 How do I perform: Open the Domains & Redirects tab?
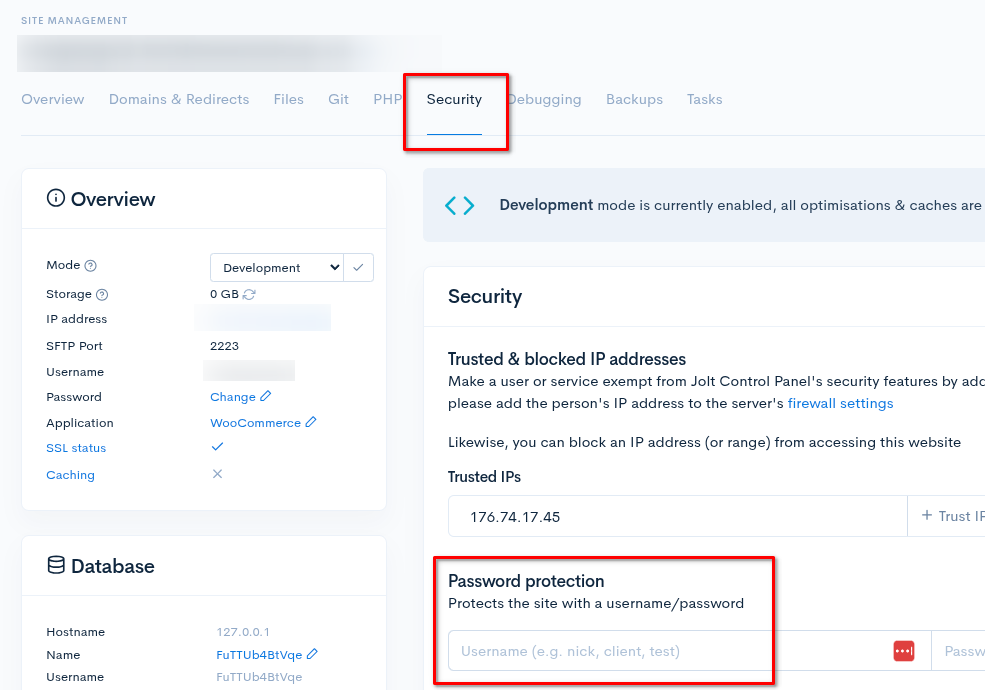(179, 99)
